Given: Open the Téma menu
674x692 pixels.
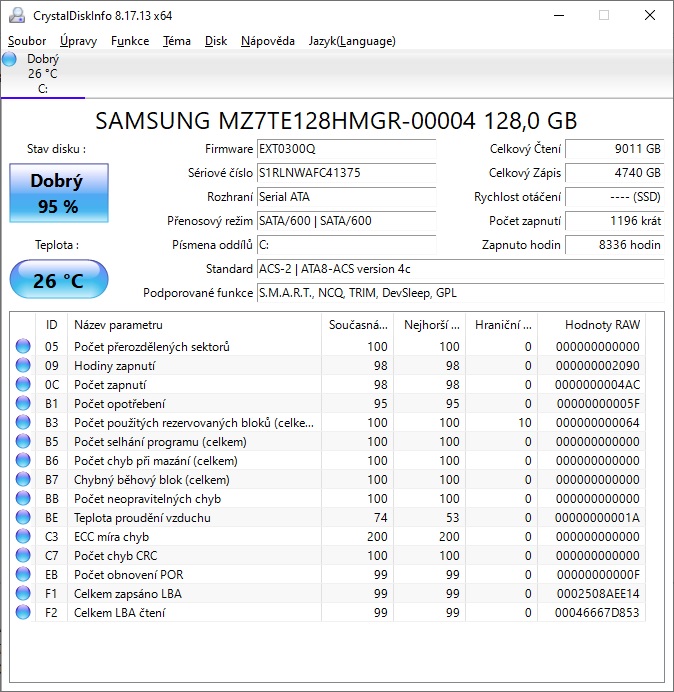Looking at the screenshot, I should pyautogui.click(x=177, y=41).
